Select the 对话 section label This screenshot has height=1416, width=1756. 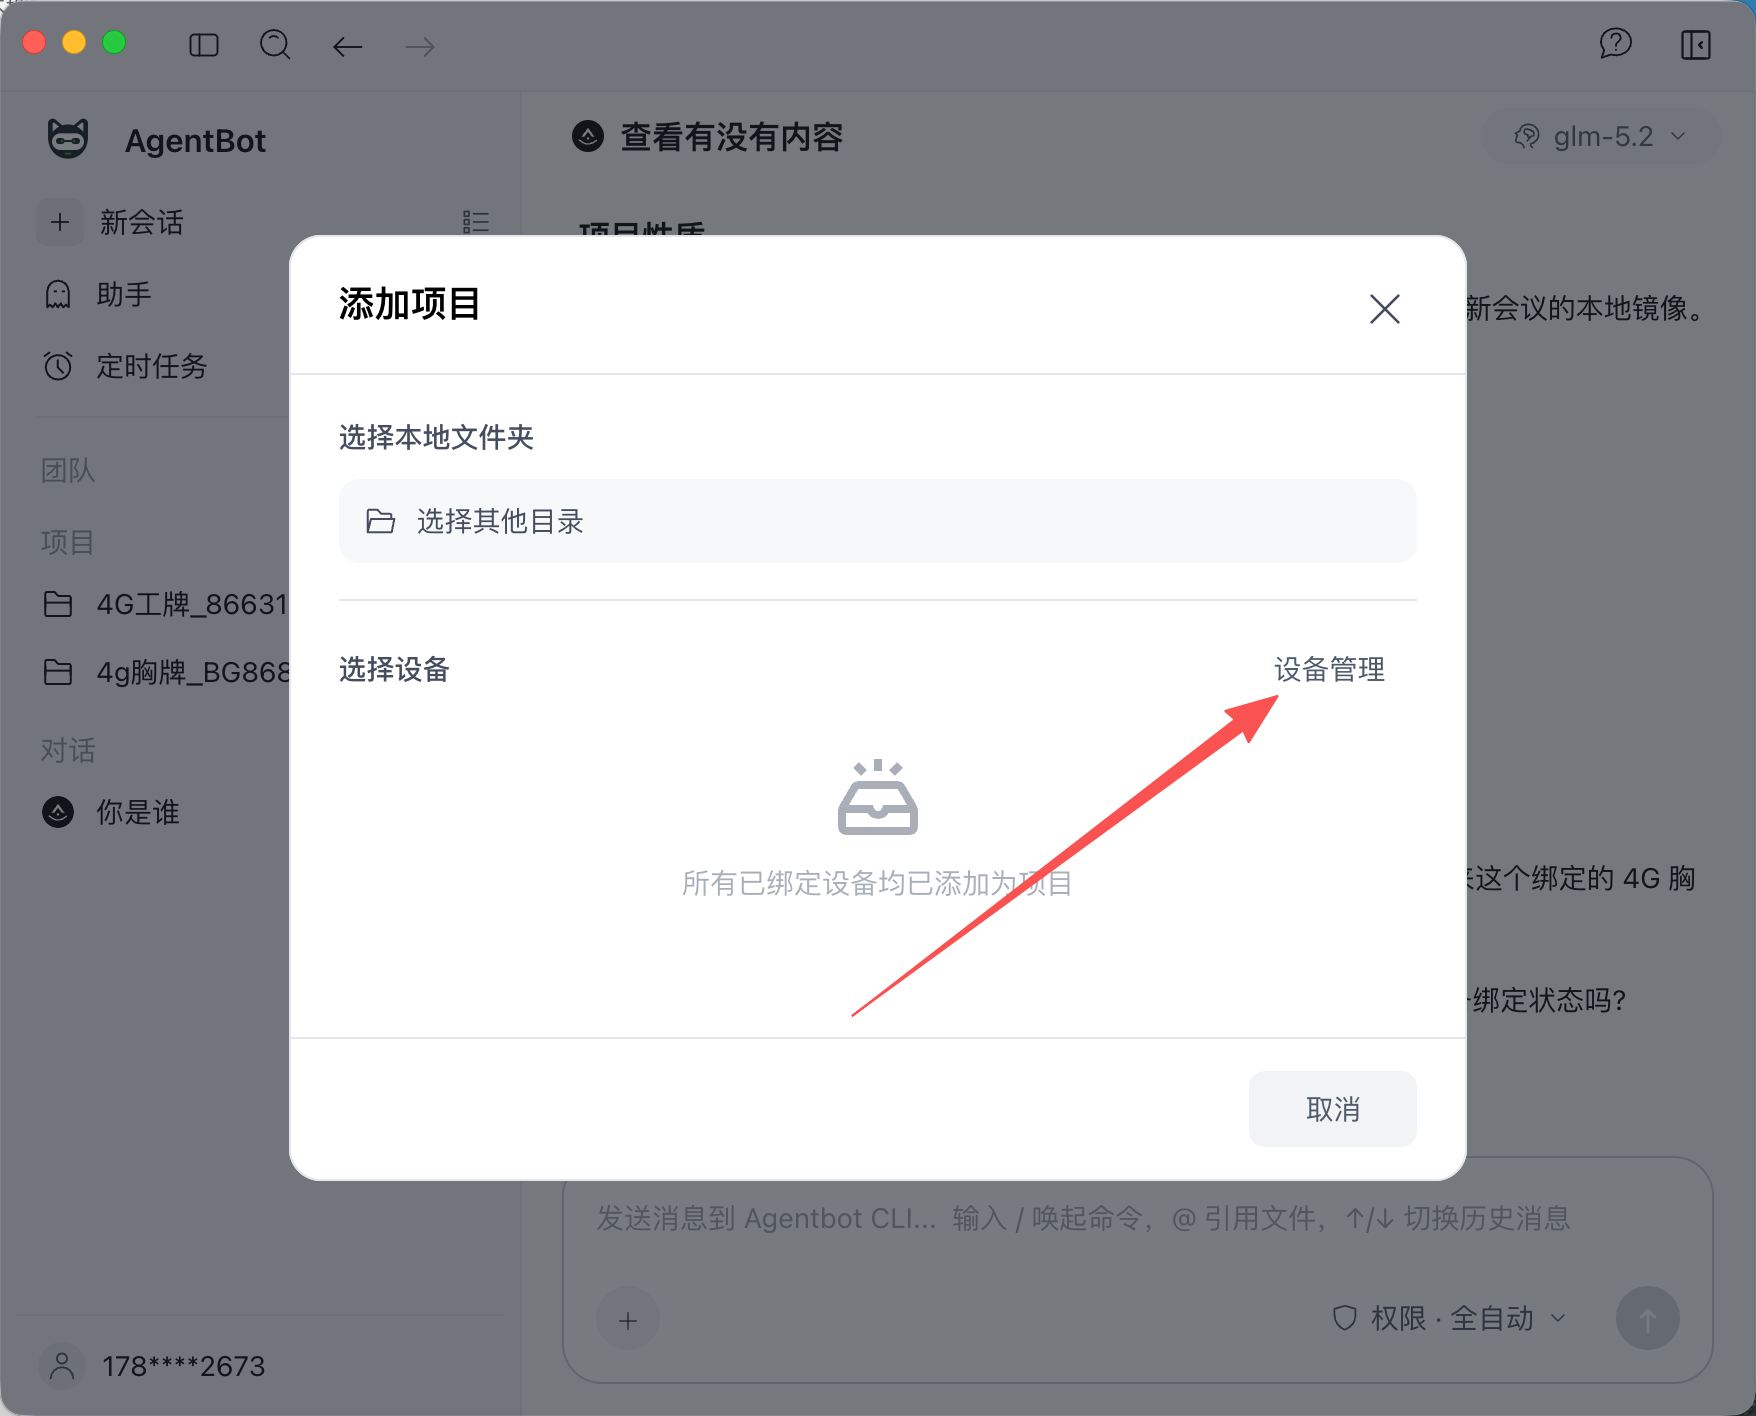tap(68, 750)
